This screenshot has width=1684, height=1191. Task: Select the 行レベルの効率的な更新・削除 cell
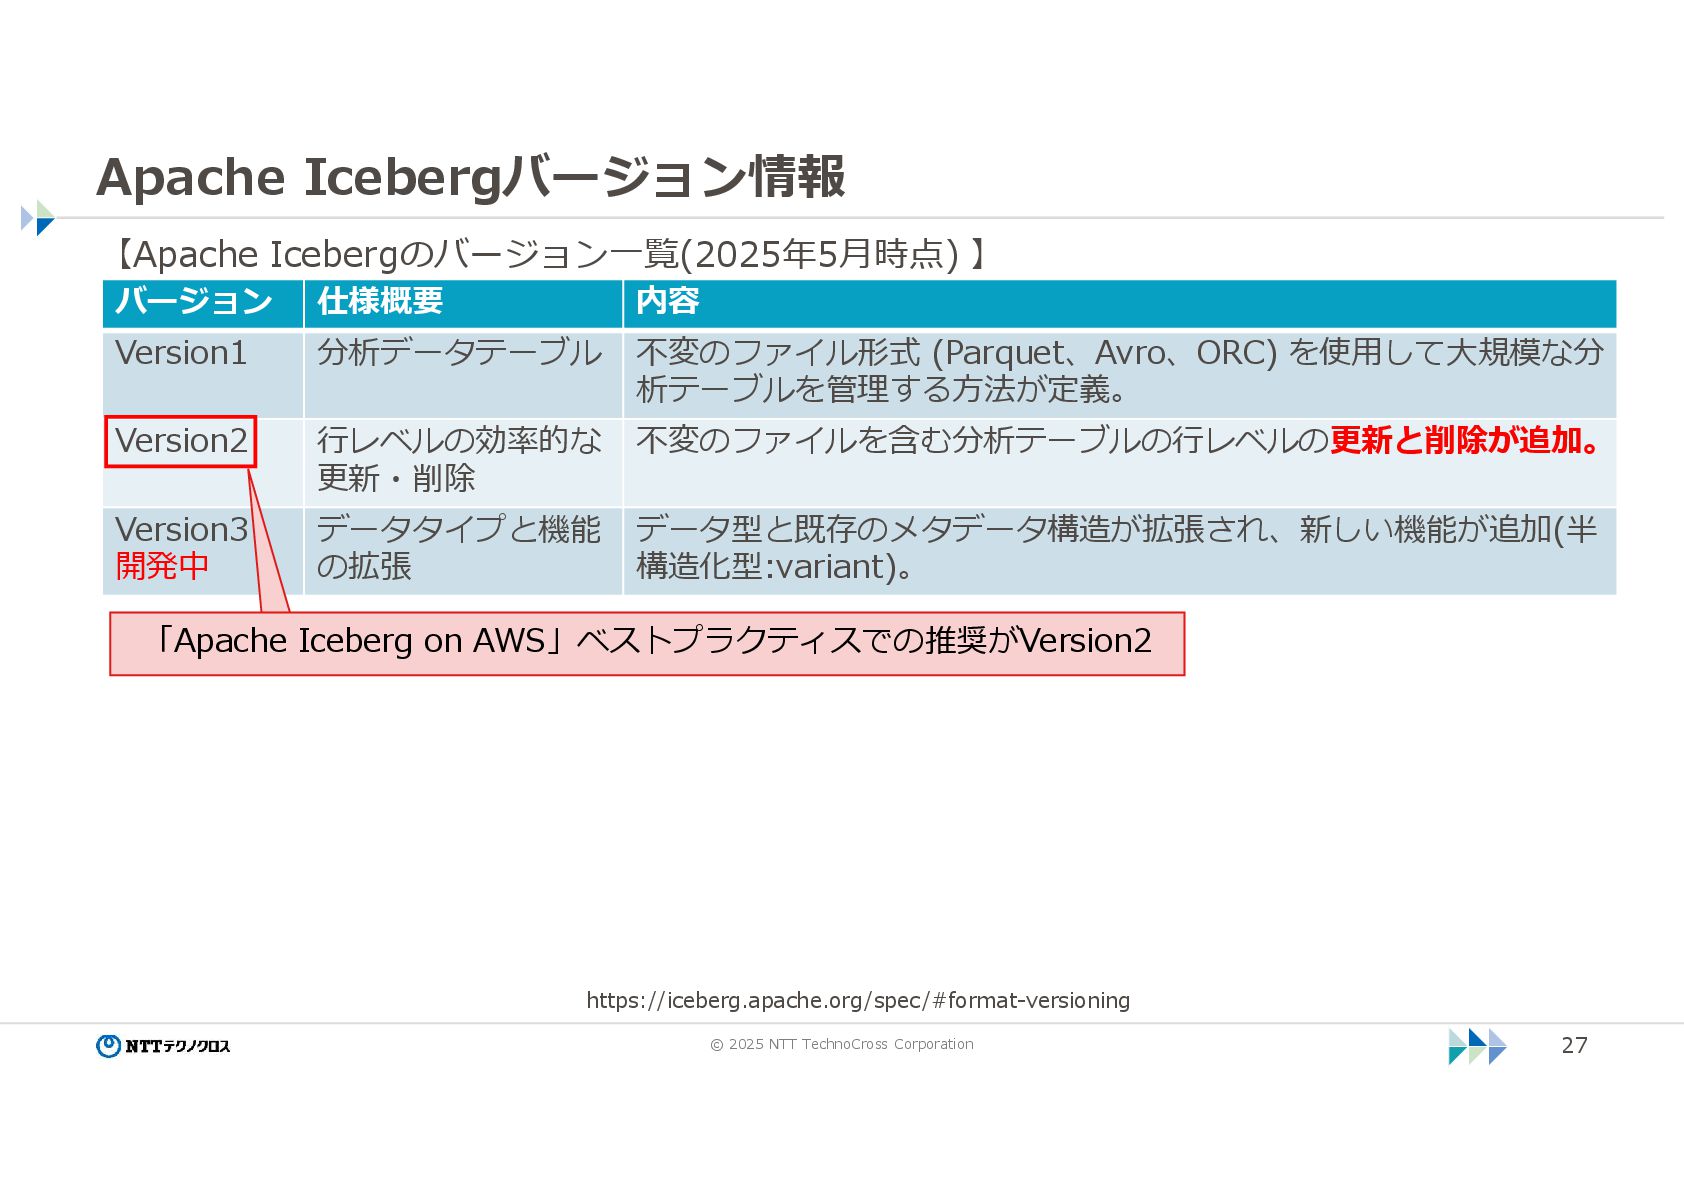[x=463, y=462]
